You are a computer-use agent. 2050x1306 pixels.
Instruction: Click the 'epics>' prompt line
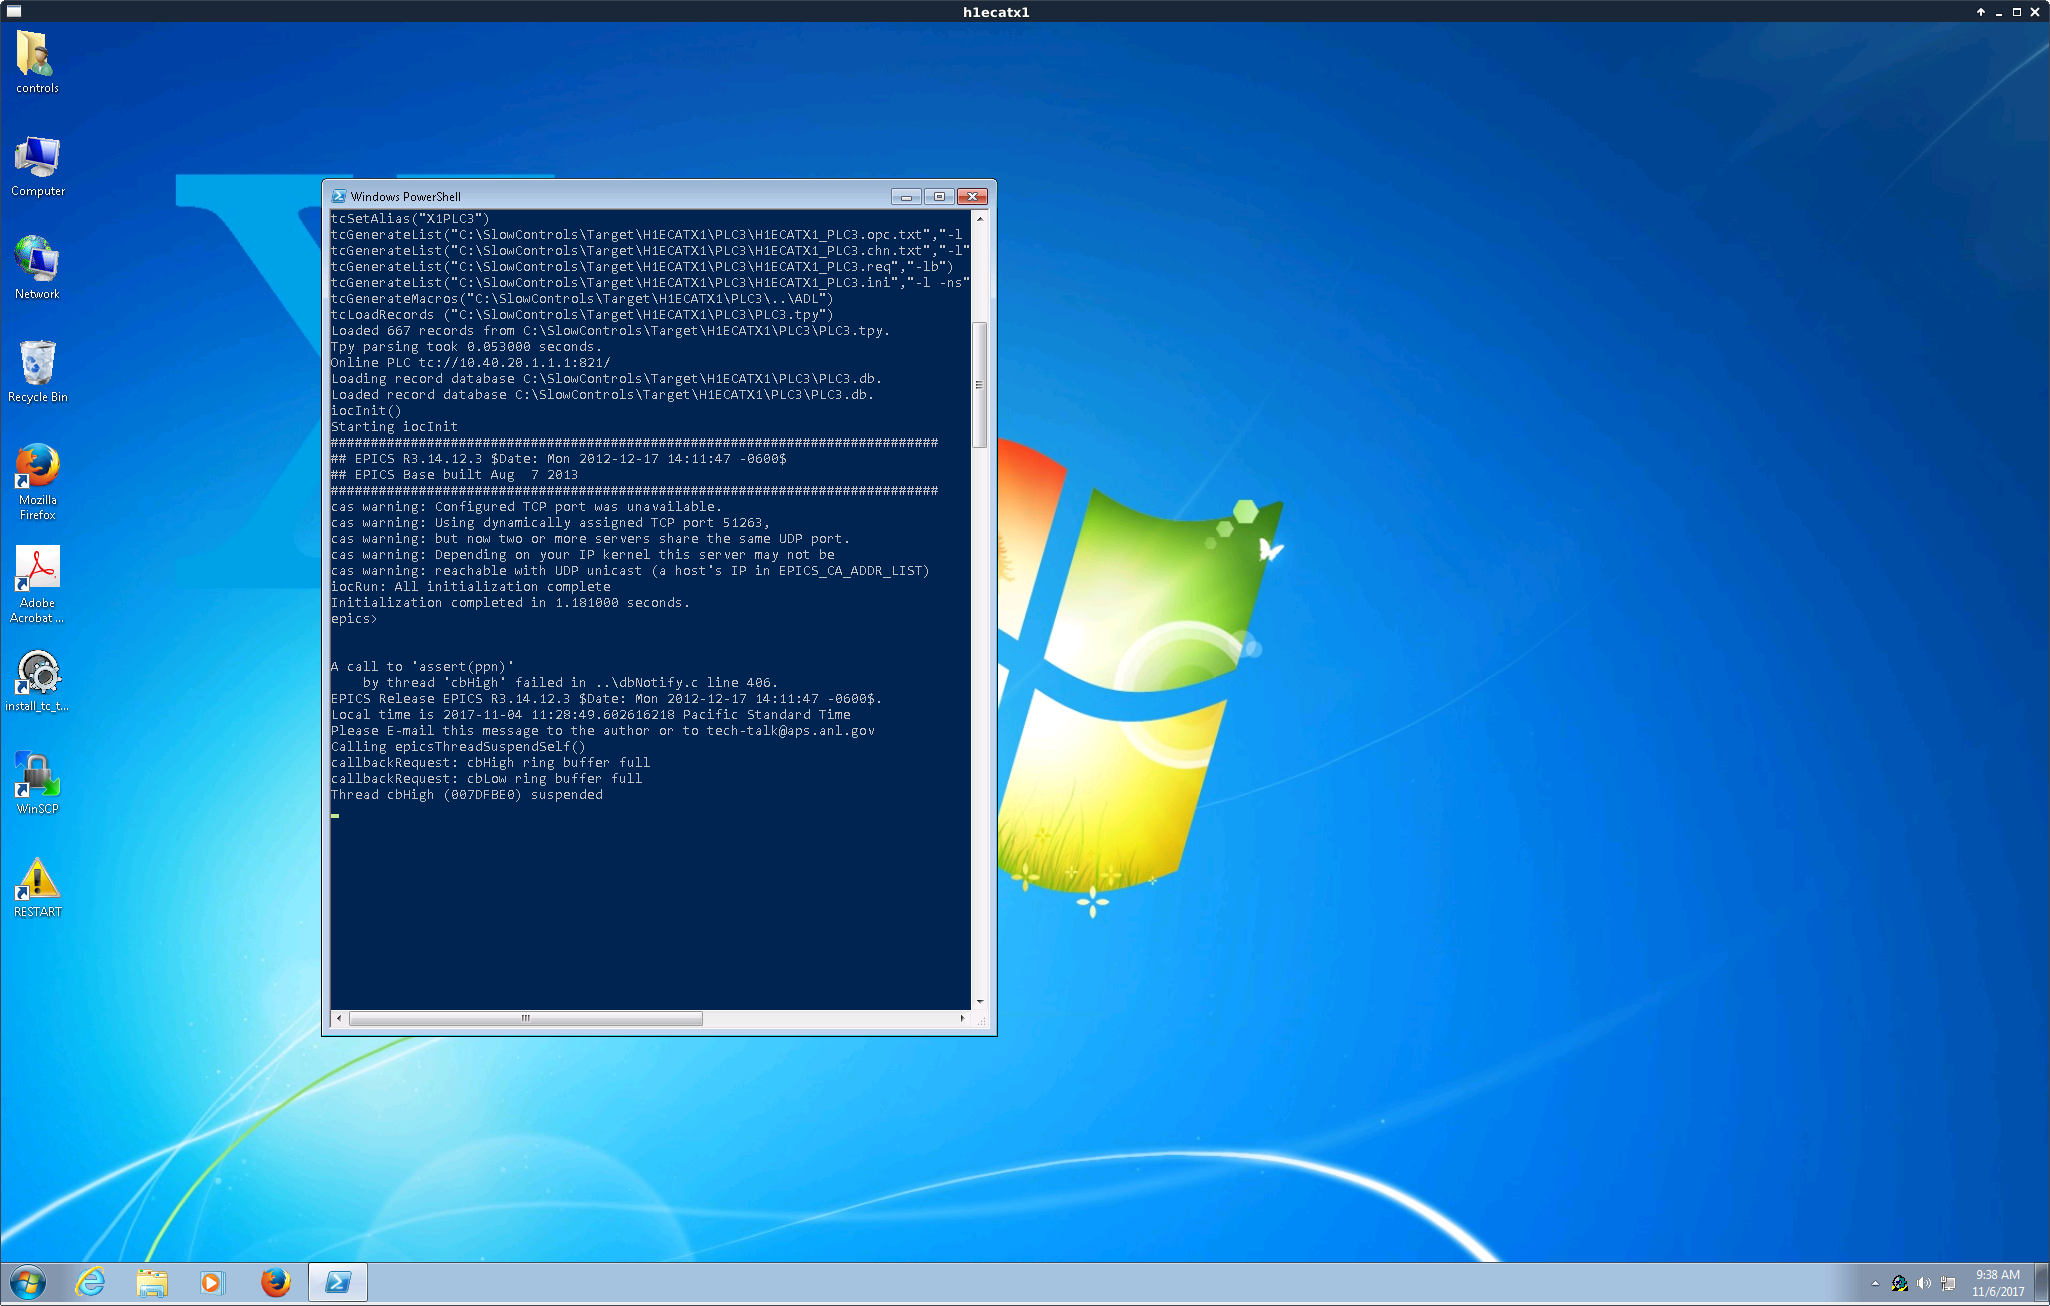(x=354, y=619)
